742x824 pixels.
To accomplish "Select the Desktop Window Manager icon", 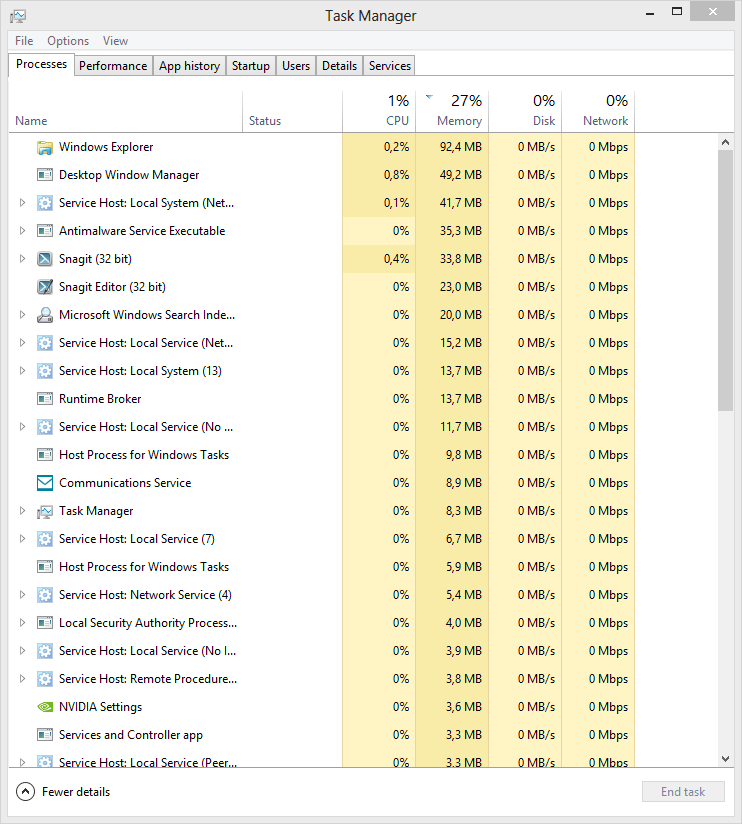I will click(45, 175).
